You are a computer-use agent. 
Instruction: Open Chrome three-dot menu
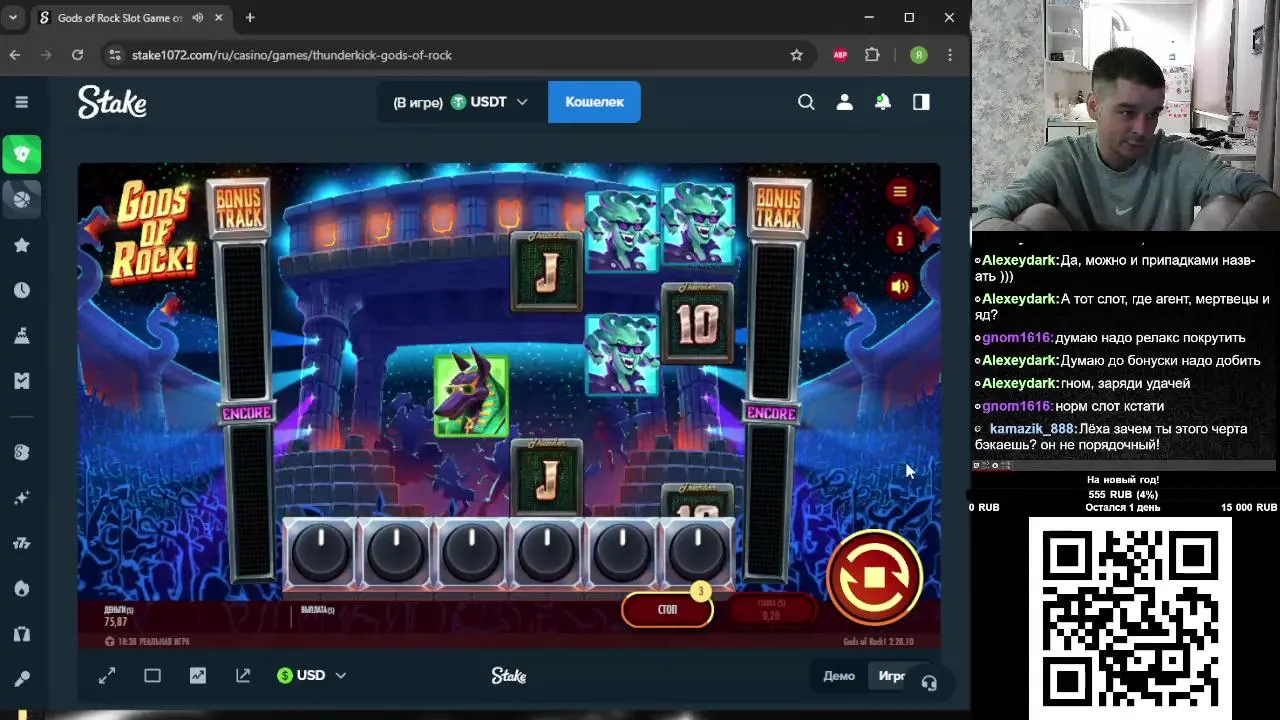coord(950,55)
